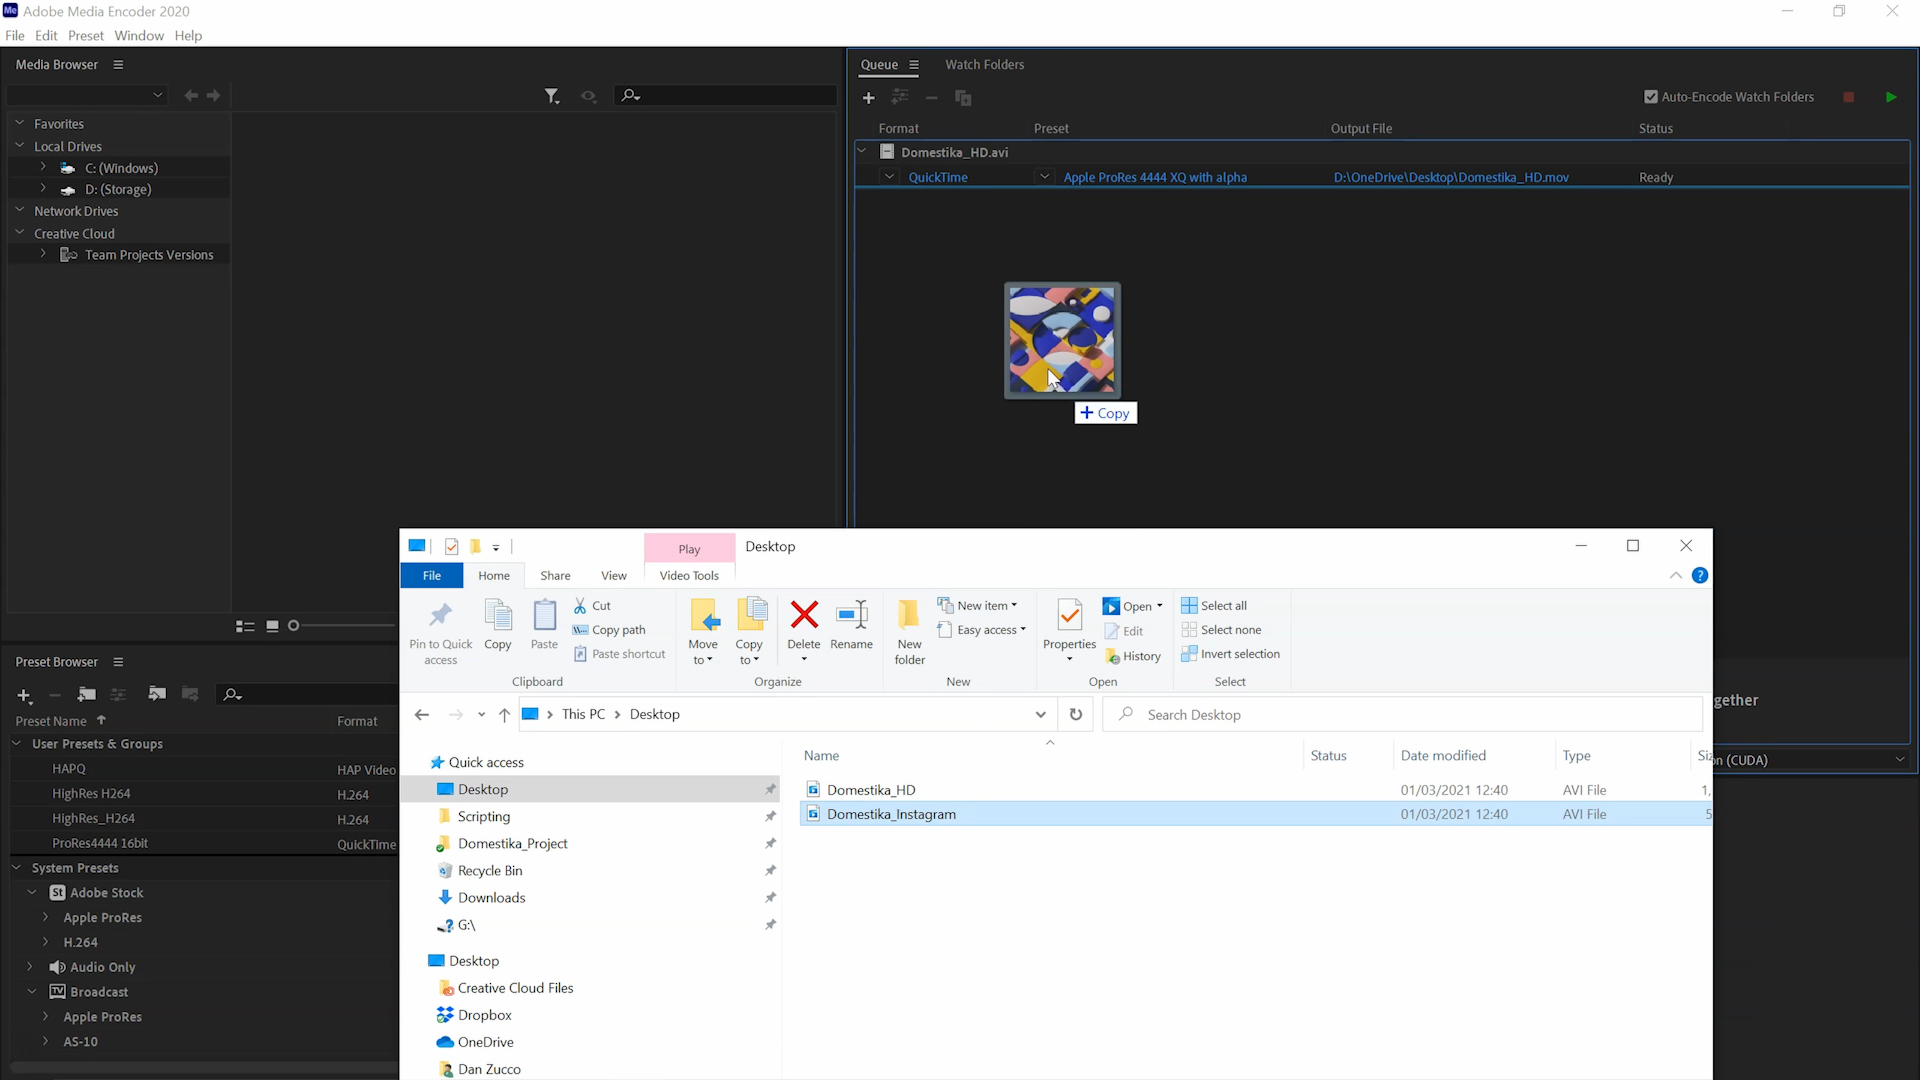
Task: Click the Create new preset plus icon
Action: point(24,695)
